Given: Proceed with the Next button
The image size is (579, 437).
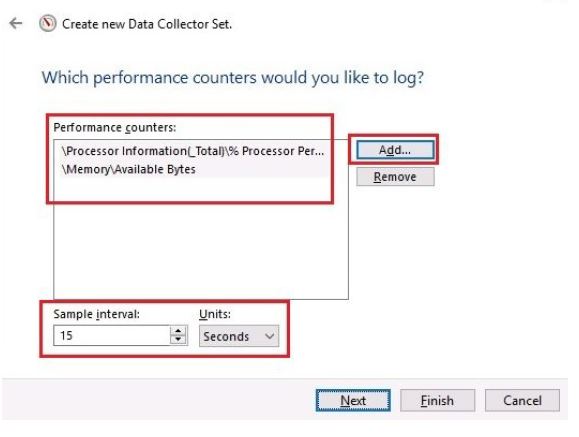Looking at the screenshot, I should [x=353, y=400].
